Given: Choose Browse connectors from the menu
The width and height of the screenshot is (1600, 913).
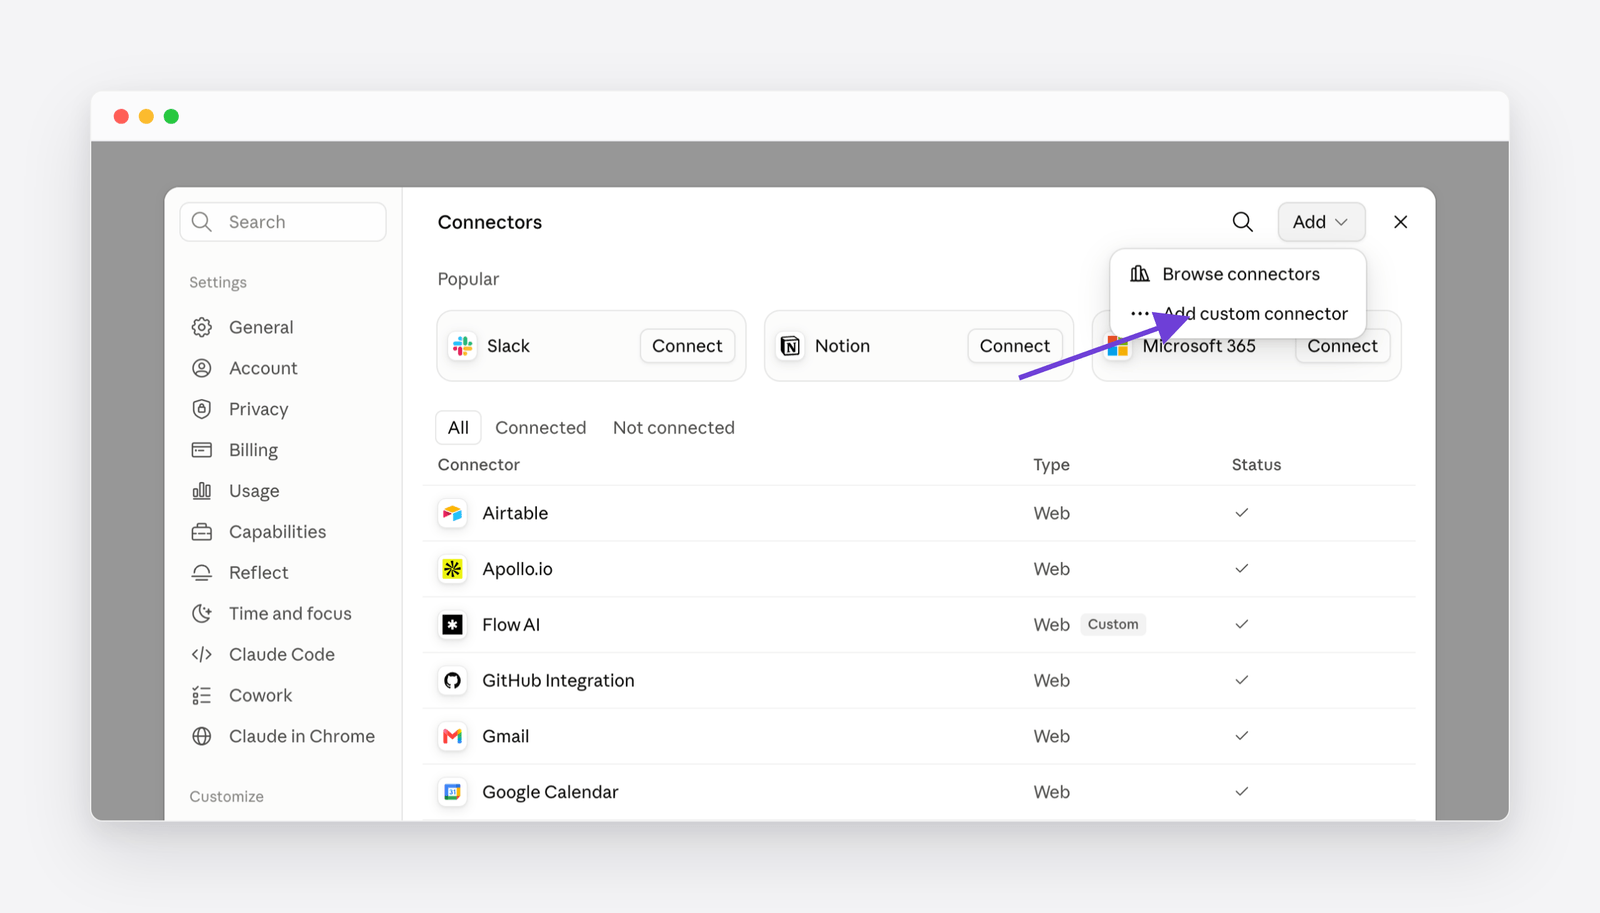Looking at the screenshot, I should pos(1238,274).
